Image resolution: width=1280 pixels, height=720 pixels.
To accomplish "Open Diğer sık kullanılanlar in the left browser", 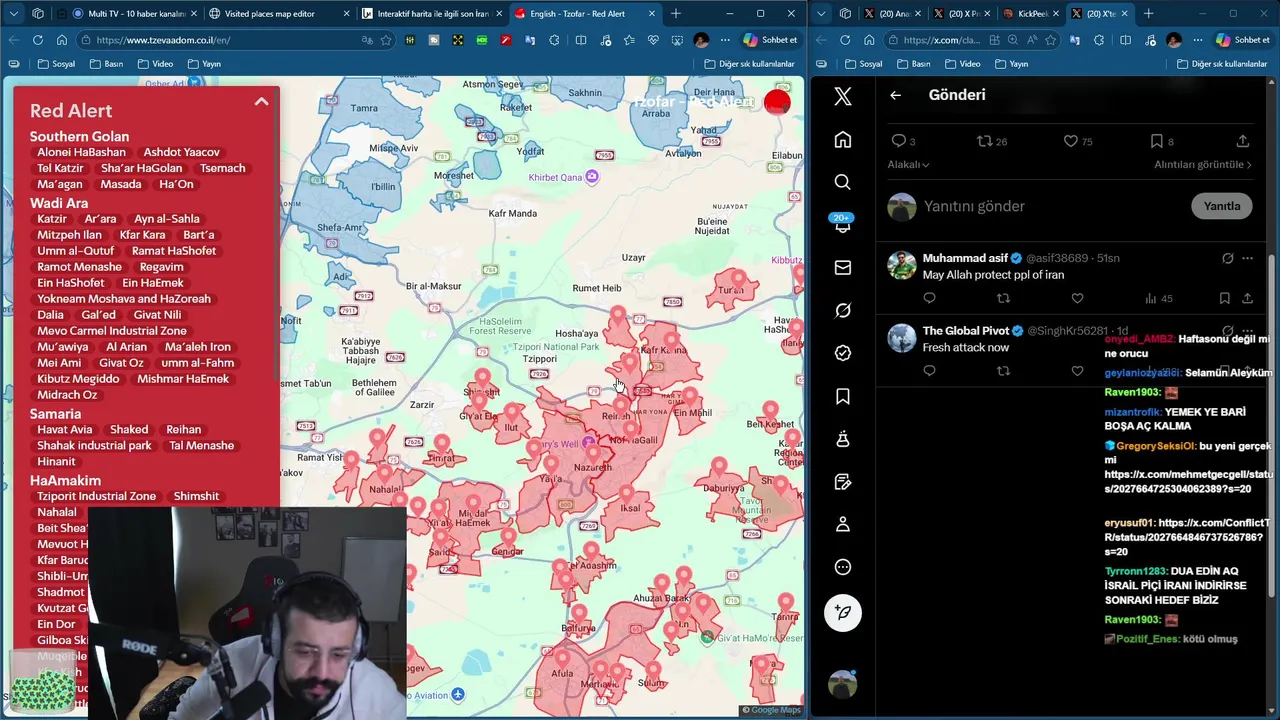I will tap(749, 64).
